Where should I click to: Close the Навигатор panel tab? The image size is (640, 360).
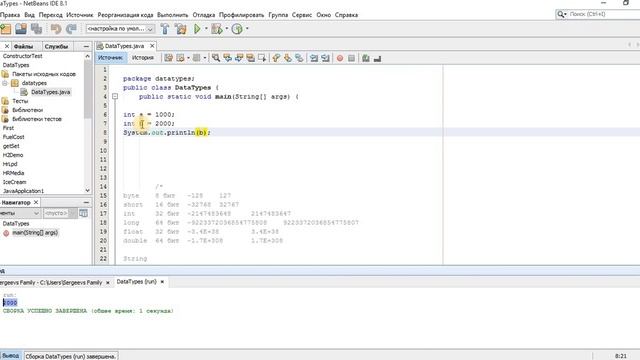[x=36, y=202]
